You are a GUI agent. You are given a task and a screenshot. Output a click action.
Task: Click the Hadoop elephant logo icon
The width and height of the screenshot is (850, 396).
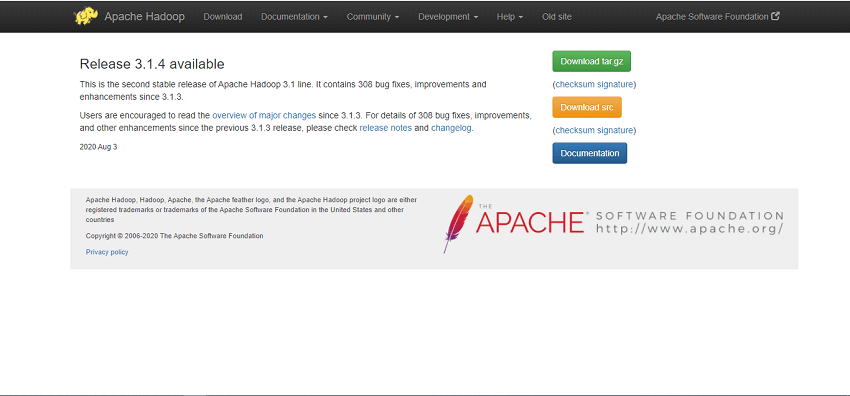pos(86,16)
